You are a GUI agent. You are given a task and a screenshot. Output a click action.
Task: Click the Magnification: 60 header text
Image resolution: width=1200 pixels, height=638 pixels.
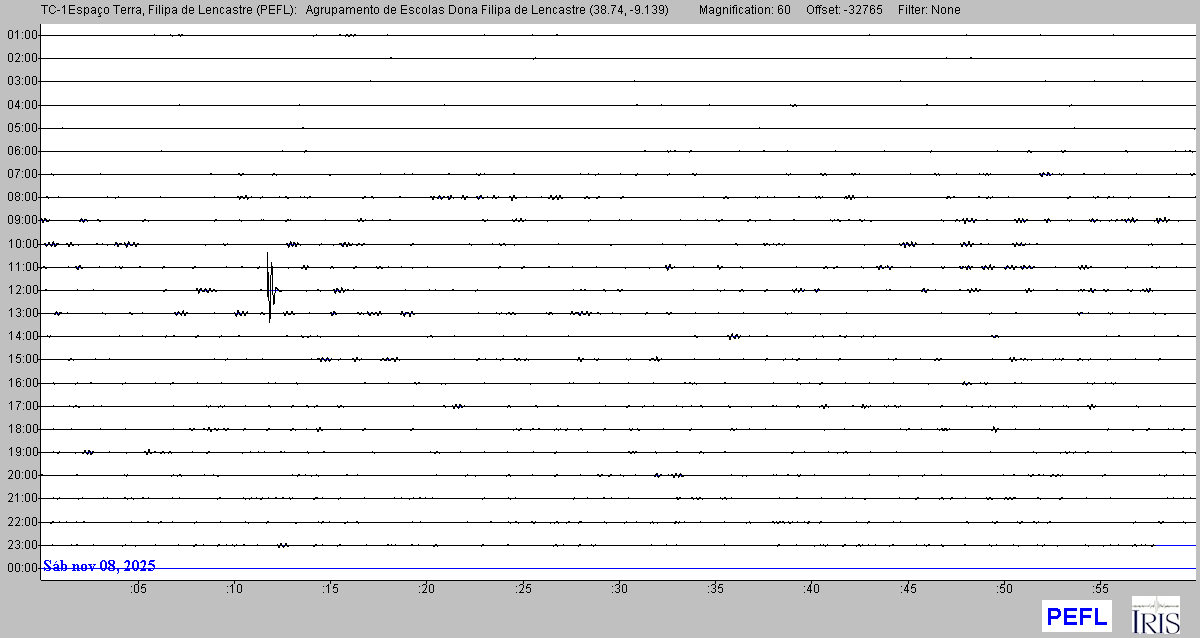pos(744,10)
